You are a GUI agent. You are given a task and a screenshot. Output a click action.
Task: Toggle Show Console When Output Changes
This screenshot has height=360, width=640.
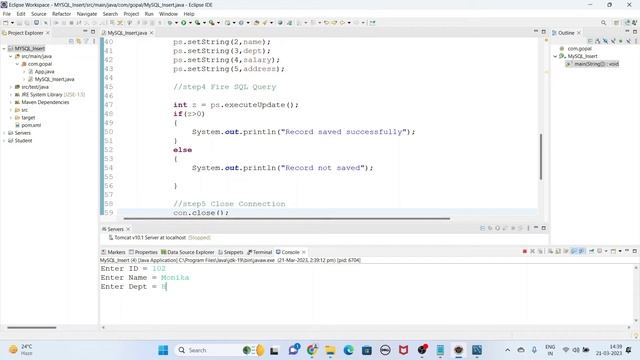coord(573,251)
